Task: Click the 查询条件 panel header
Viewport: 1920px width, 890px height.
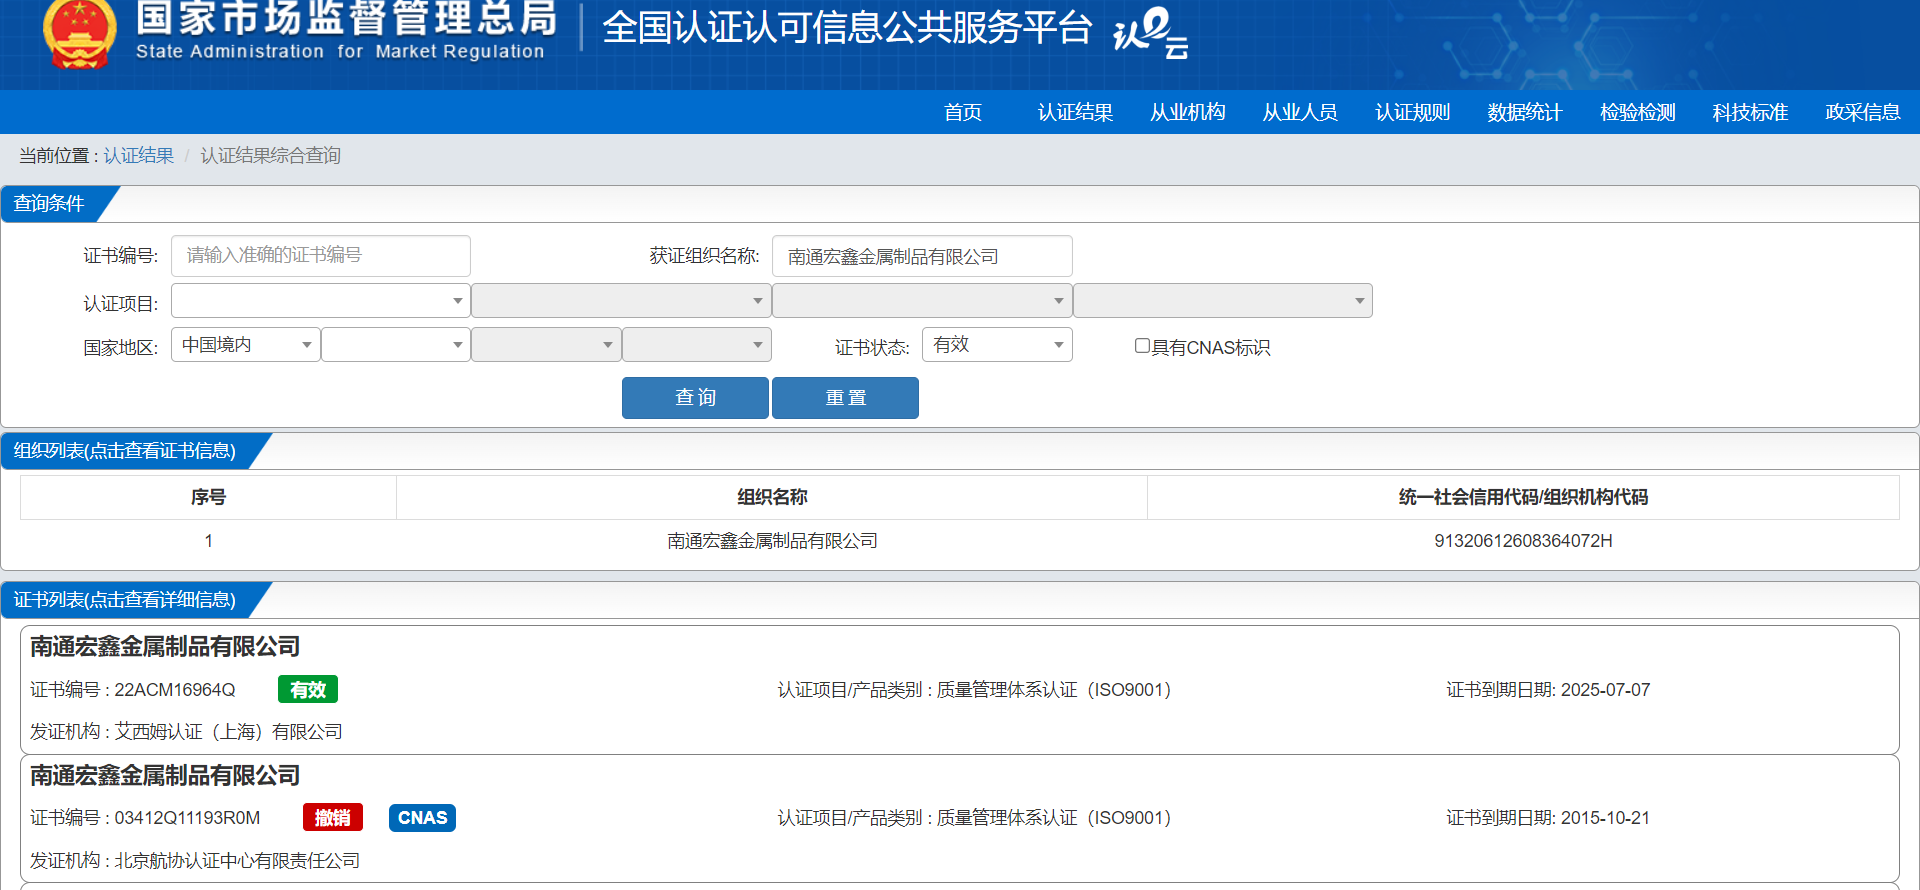Action: pos(49,204)
